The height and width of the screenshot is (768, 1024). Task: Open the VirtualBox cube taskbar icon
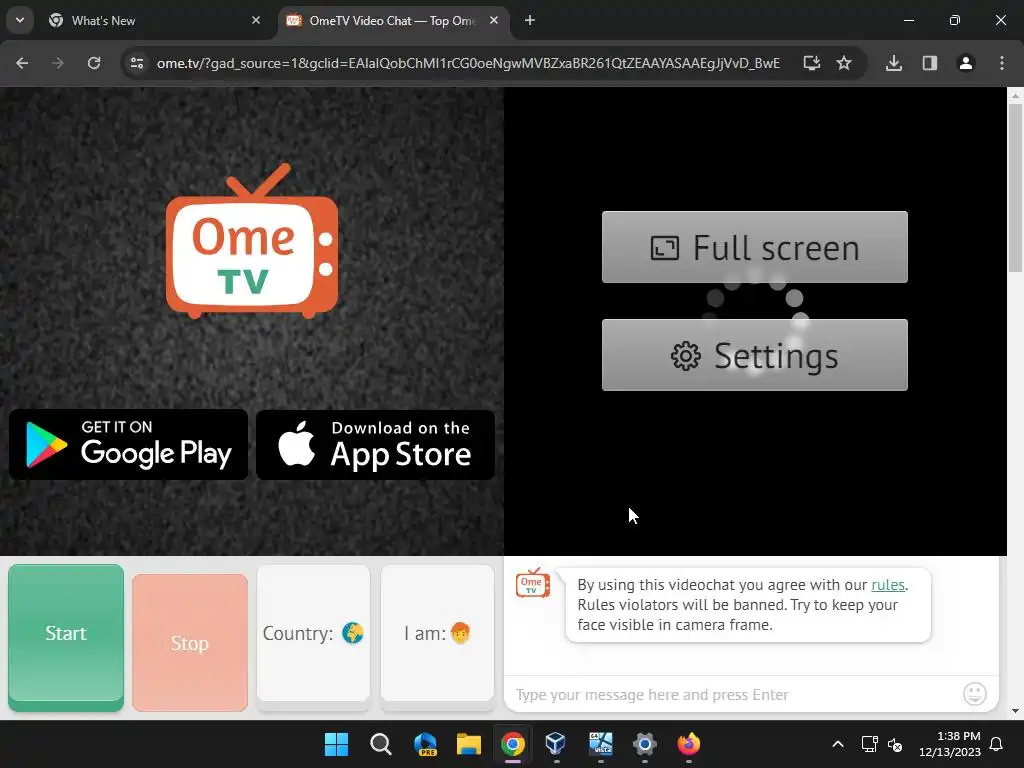(x=556, y=744)
